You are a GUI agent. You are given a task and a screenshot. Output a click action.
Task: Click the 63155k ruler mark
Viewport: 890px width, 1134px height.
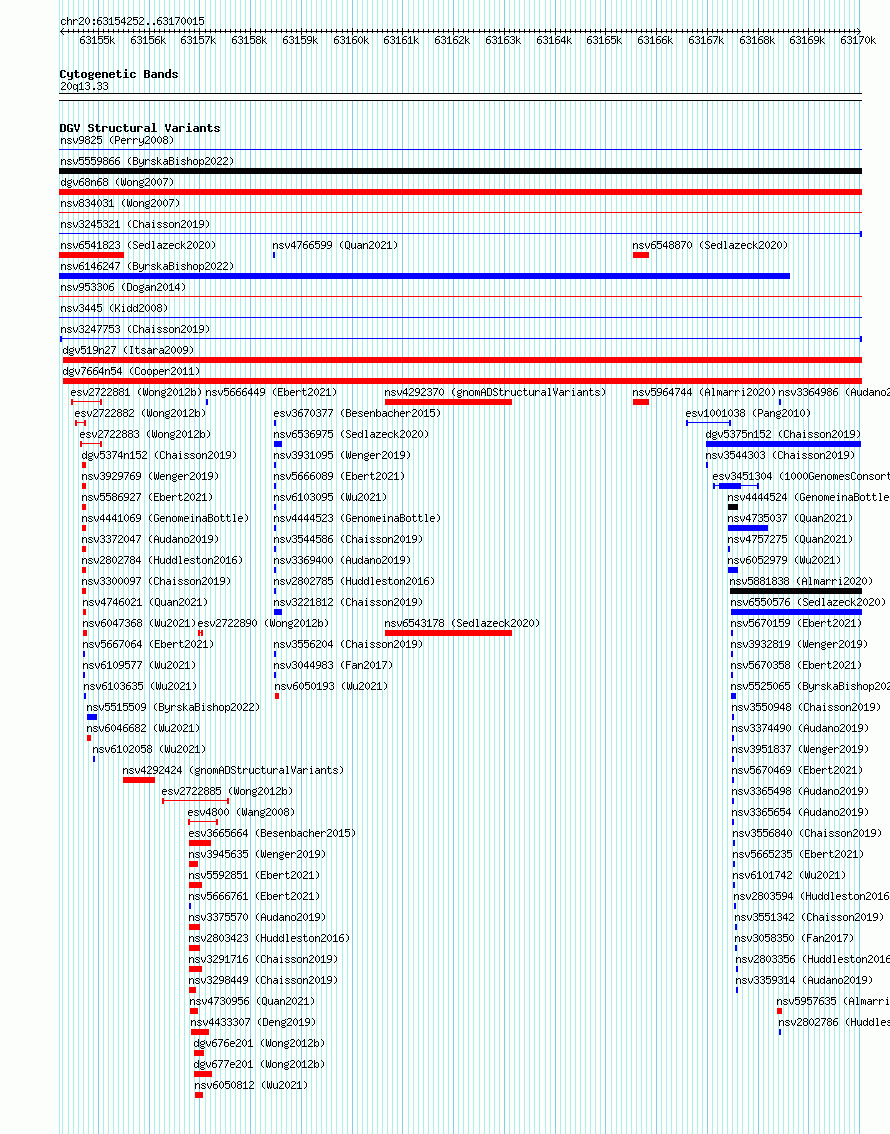pos(97,40)
